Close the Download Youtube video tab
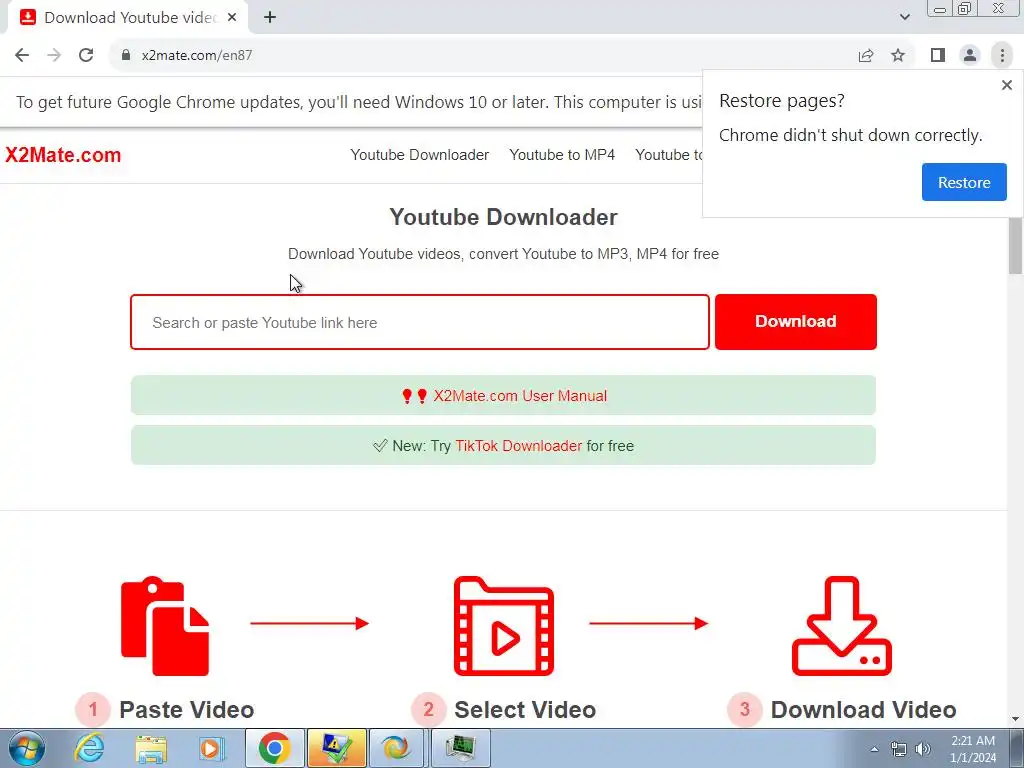This screenshot has width=1024, height=768. coord(232,18)
